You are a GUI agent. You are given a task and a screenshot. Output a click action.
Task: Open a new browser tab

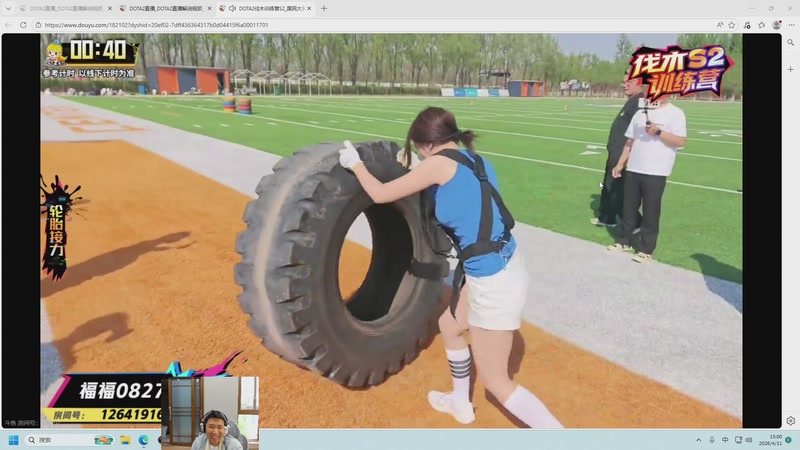(x=324, y=8)
